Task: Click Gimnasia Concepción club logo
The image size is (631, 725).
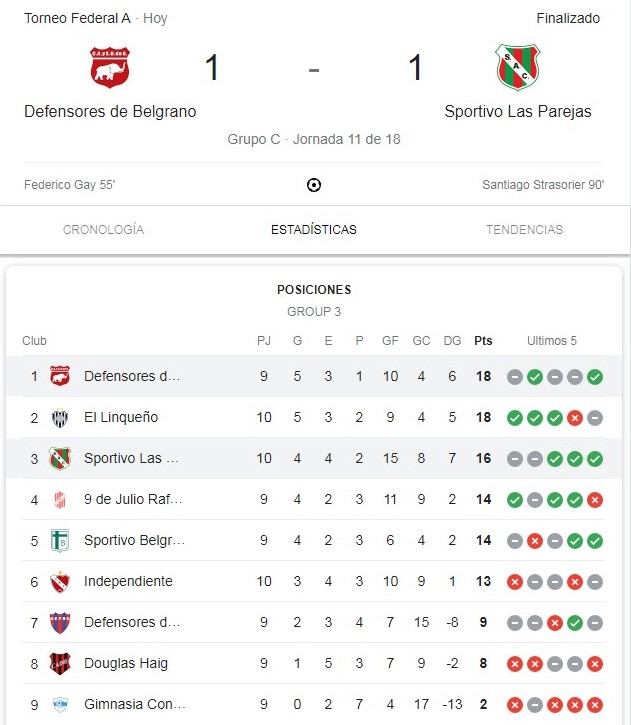Action: pos(60,705)
